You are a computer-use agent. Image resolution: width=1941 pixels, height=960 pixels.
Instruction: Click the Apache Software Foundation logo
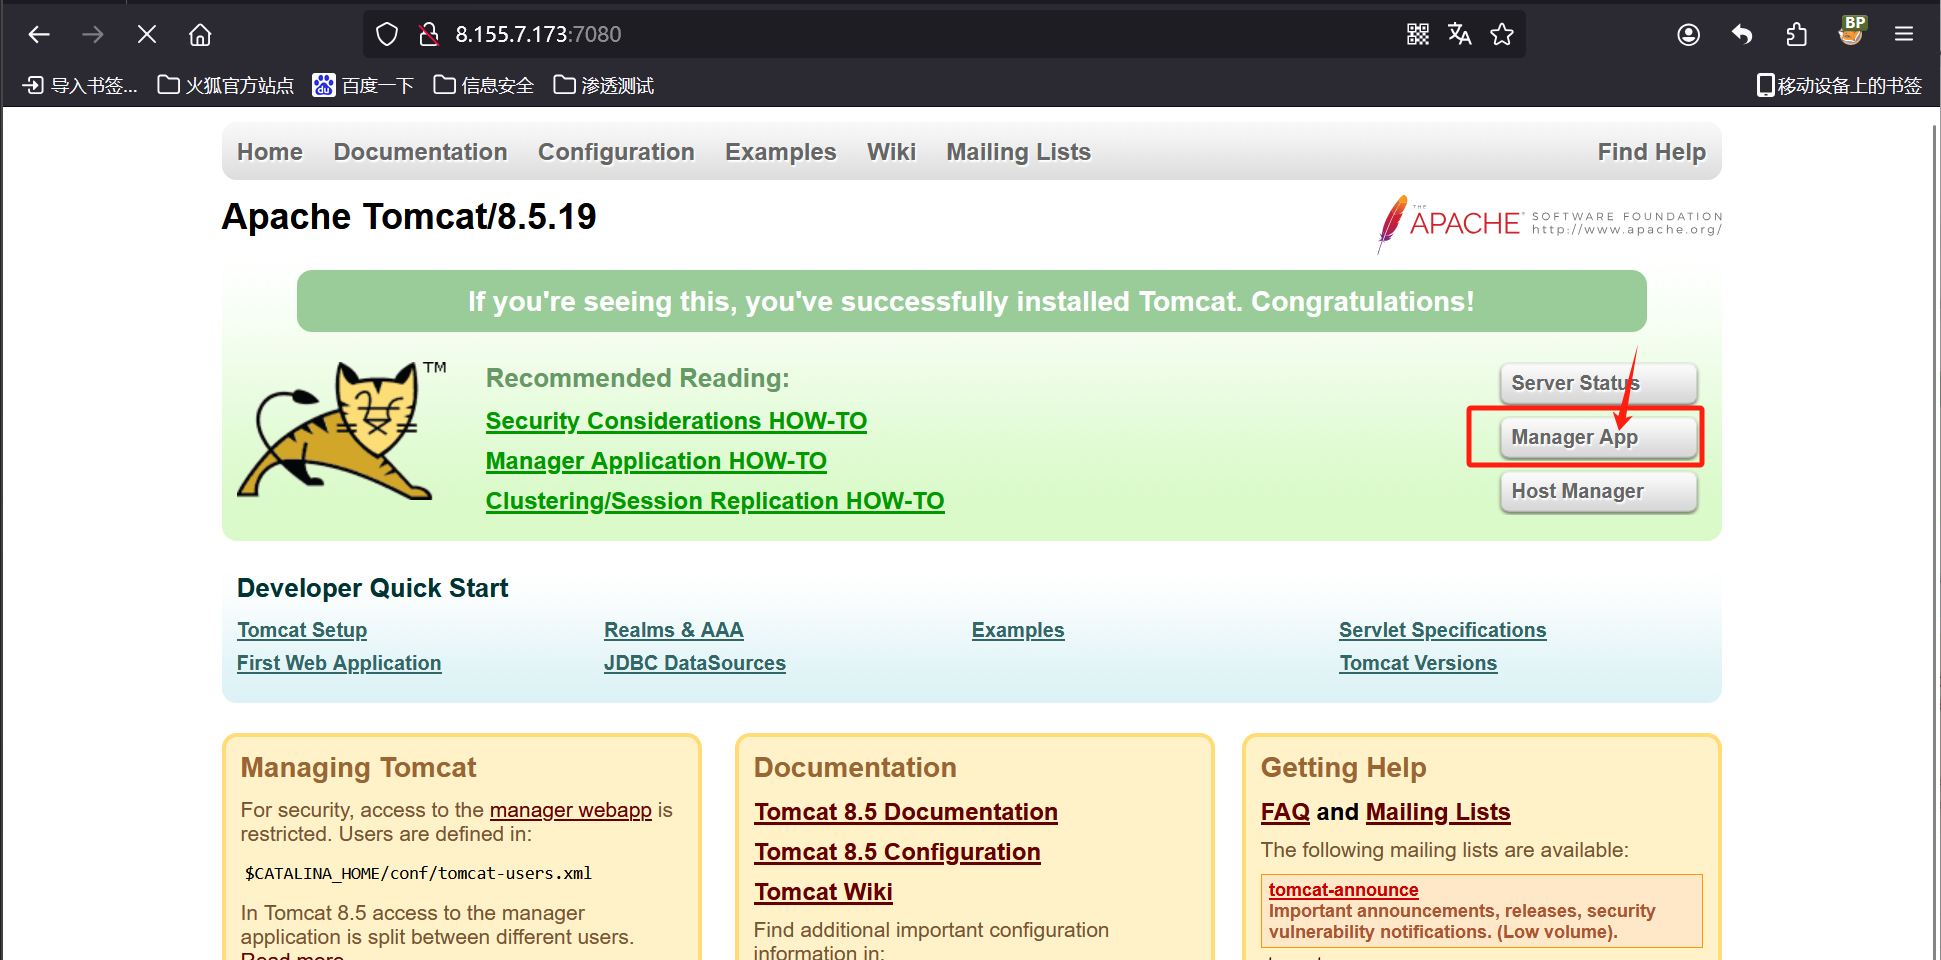[1549, 223]
